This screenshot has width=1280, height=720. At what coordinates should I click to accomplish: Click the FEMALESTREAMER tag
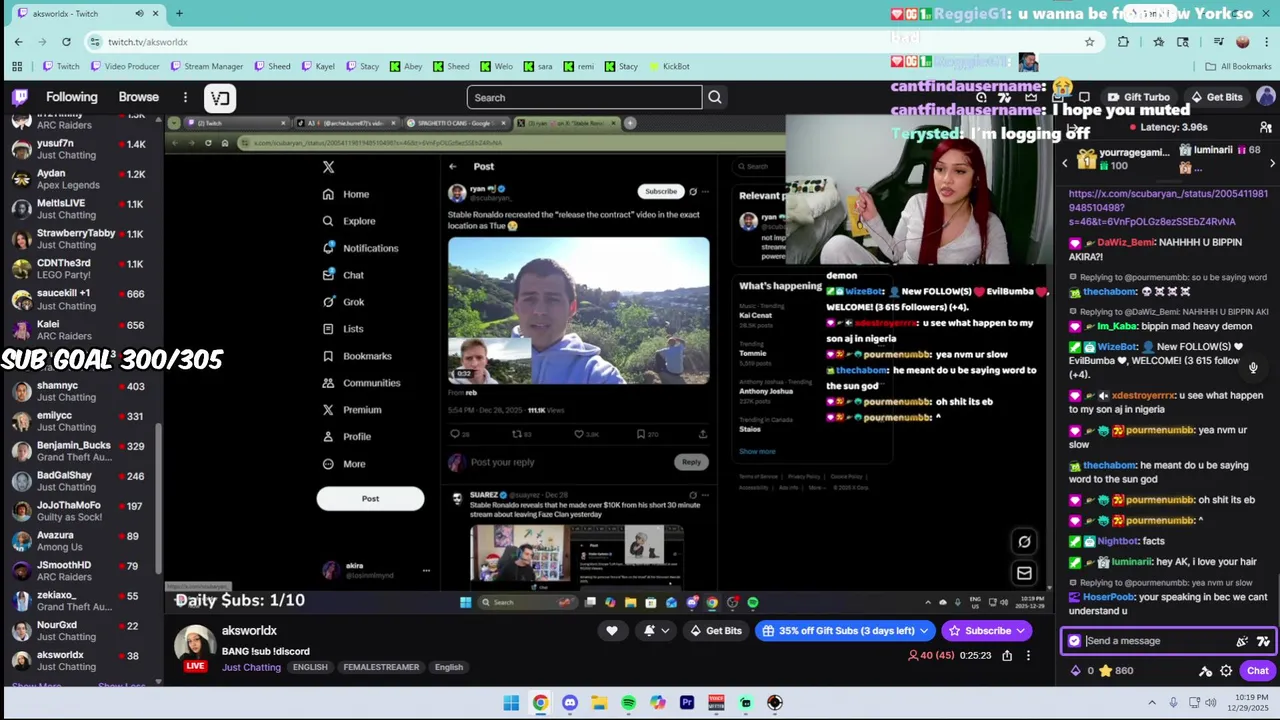pyautogui.click(x=381, y=667)
